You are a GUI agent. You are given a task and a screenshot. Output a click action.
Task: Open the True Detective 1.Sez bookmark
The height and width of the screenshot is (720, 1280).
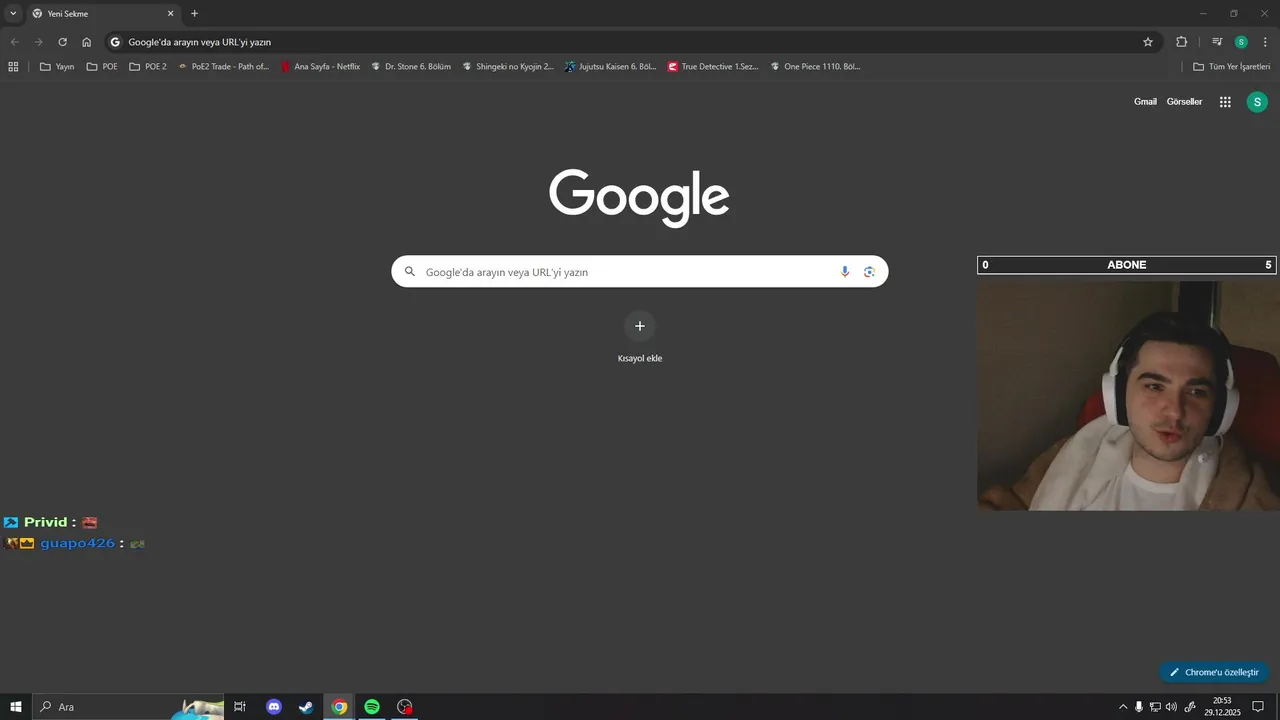[x=713, y=67]
